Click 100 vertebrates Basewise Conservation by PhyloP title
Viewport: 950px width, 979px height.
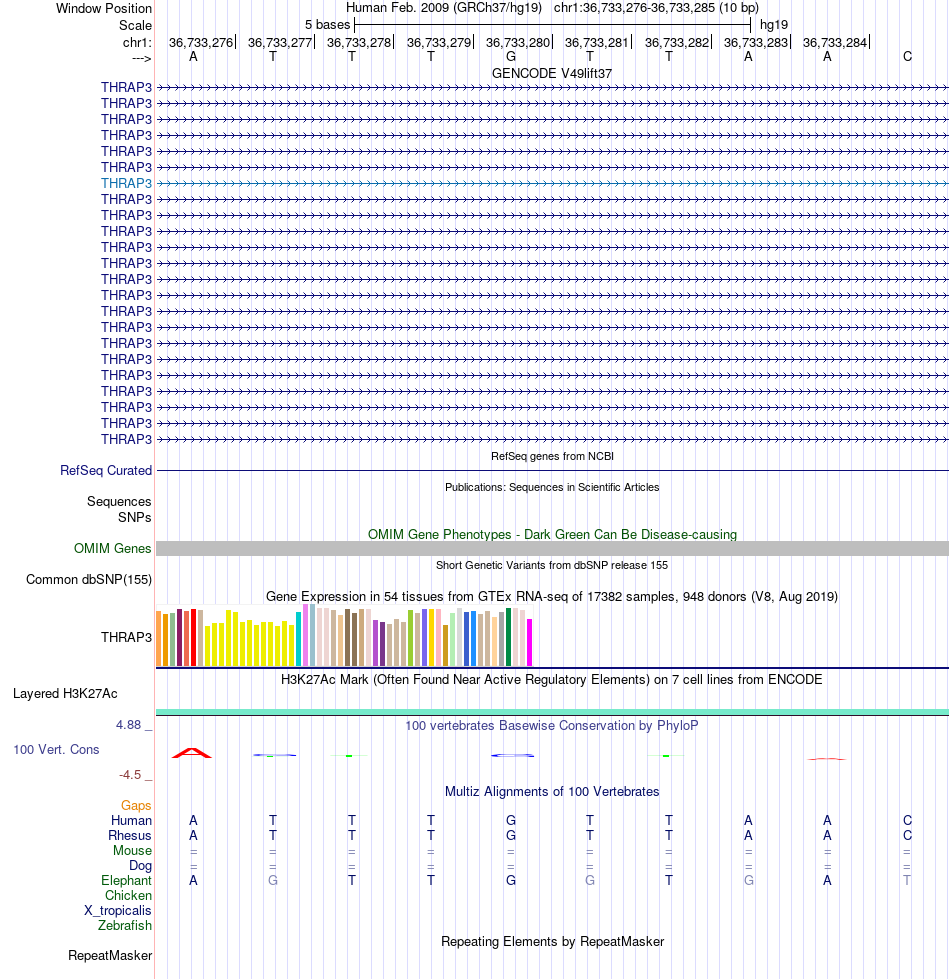(x=552, y=726)
